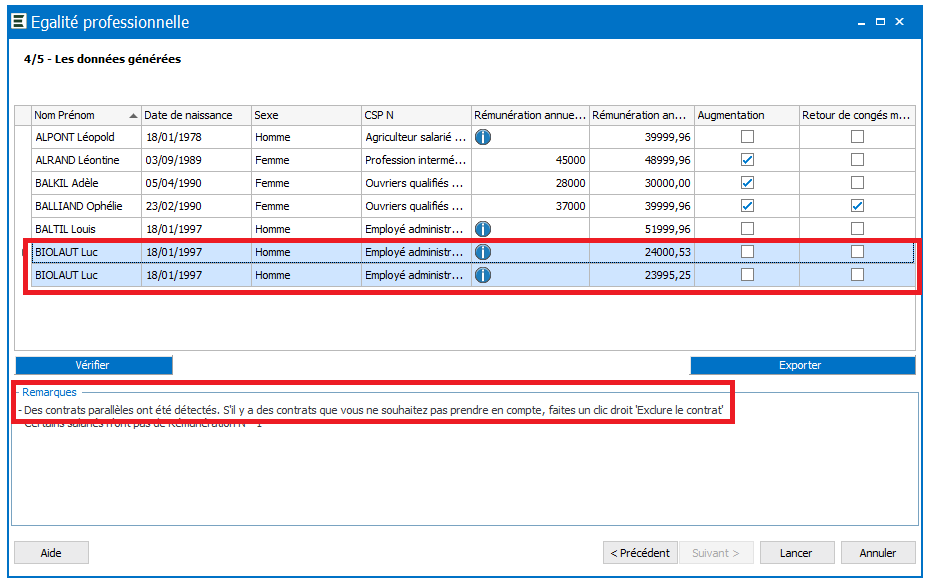Viewport: 933px width, 587px height.
Task: Click the 03/09/1989 birth date cell
Action: pos(196,160)
